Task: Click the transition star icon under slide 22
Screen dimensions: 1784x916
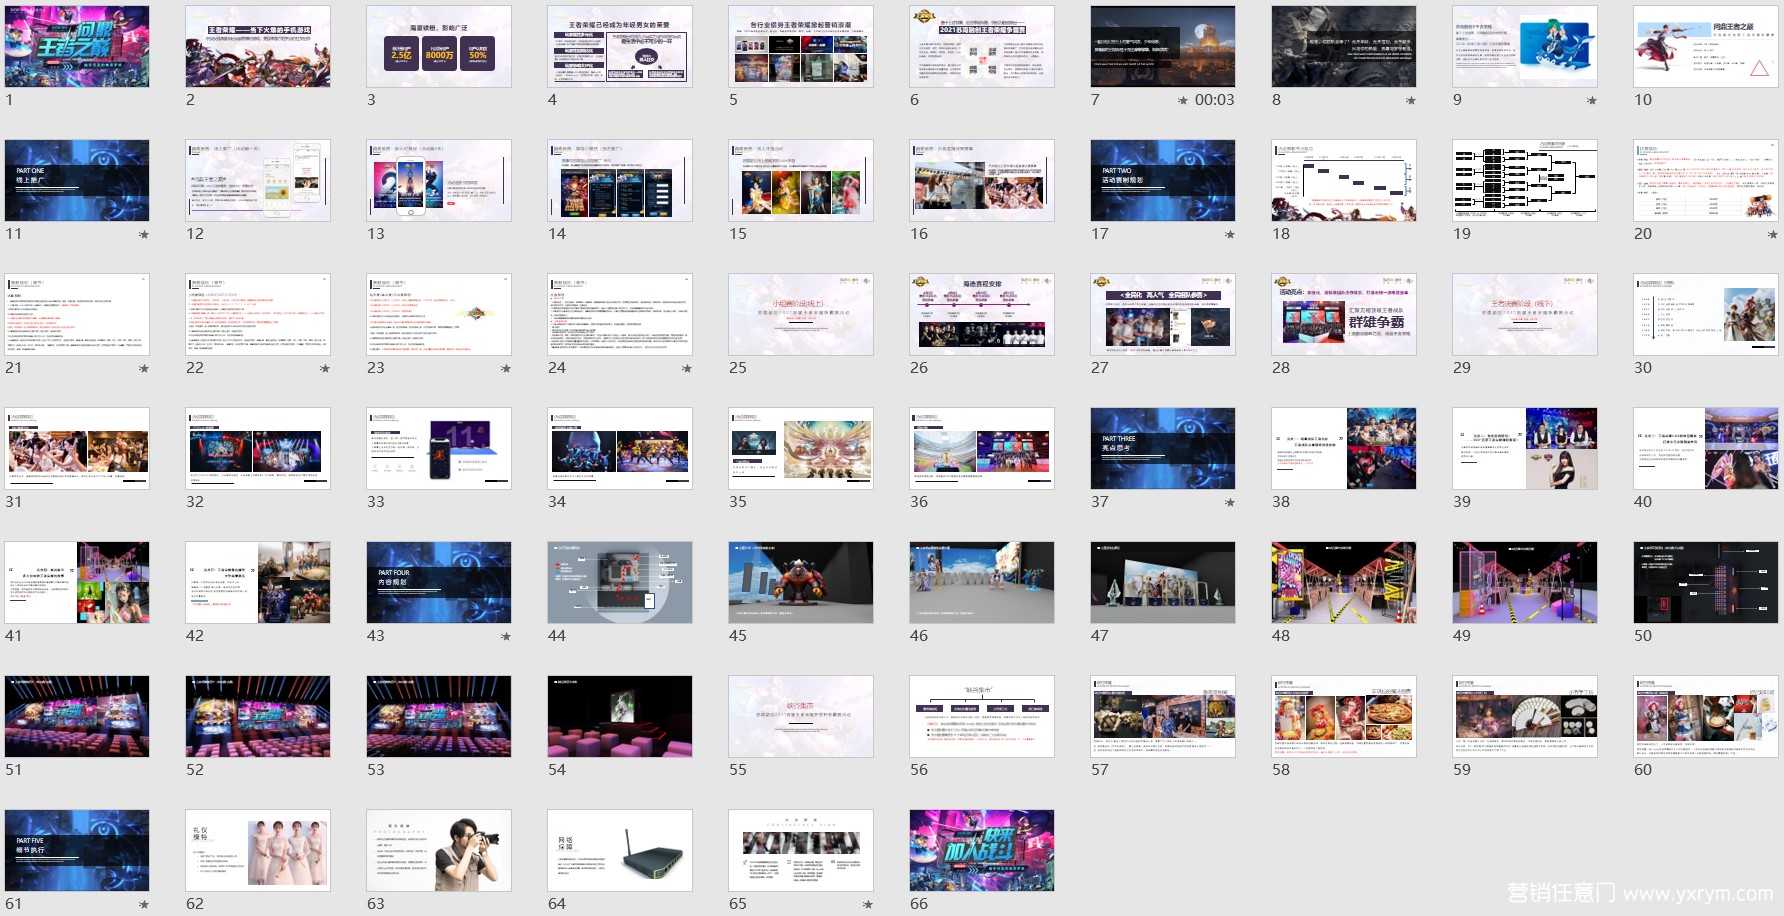Action: click(325, 369)
